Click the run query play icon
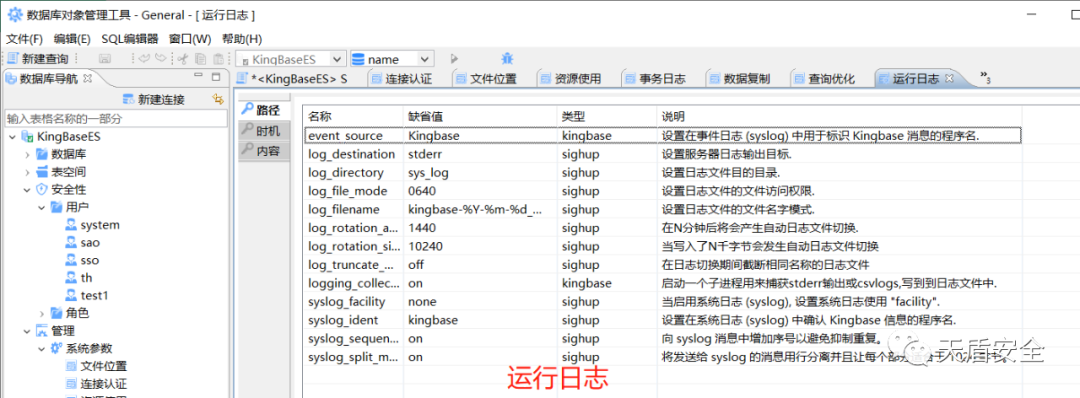Screen dimensions: 1080x398 [455, 59]
